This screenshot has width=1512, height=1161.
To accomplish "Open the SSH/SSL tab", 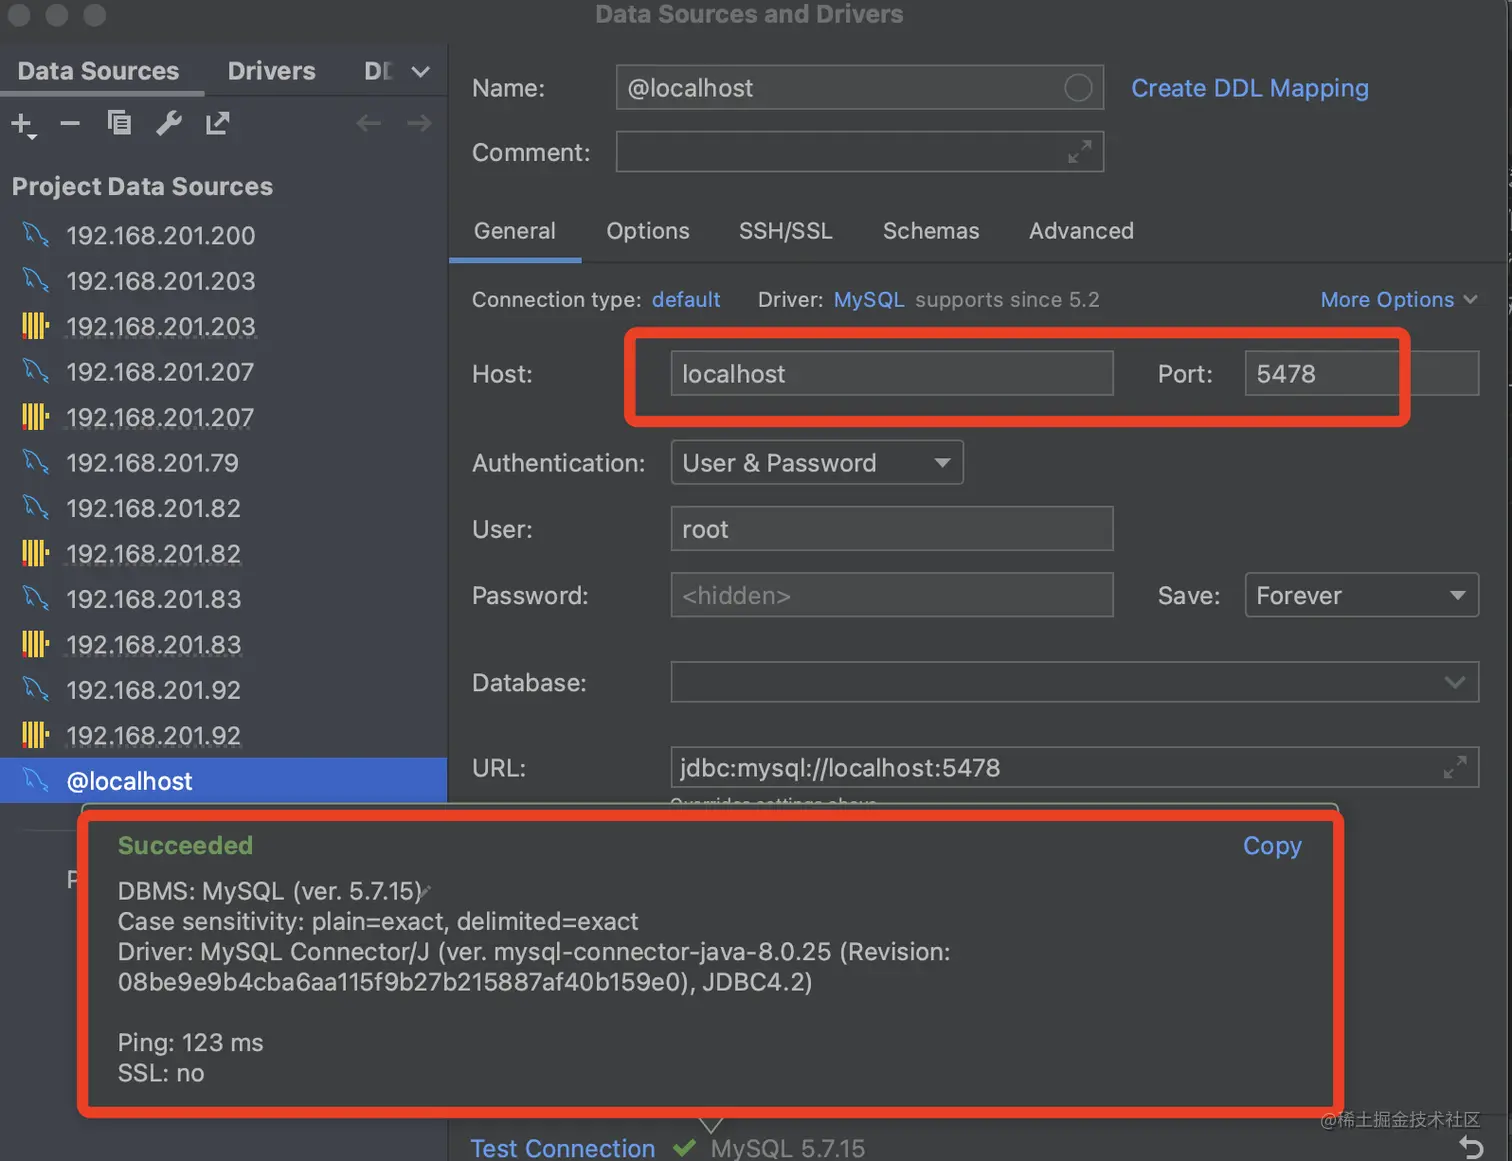I will [785, 231].
